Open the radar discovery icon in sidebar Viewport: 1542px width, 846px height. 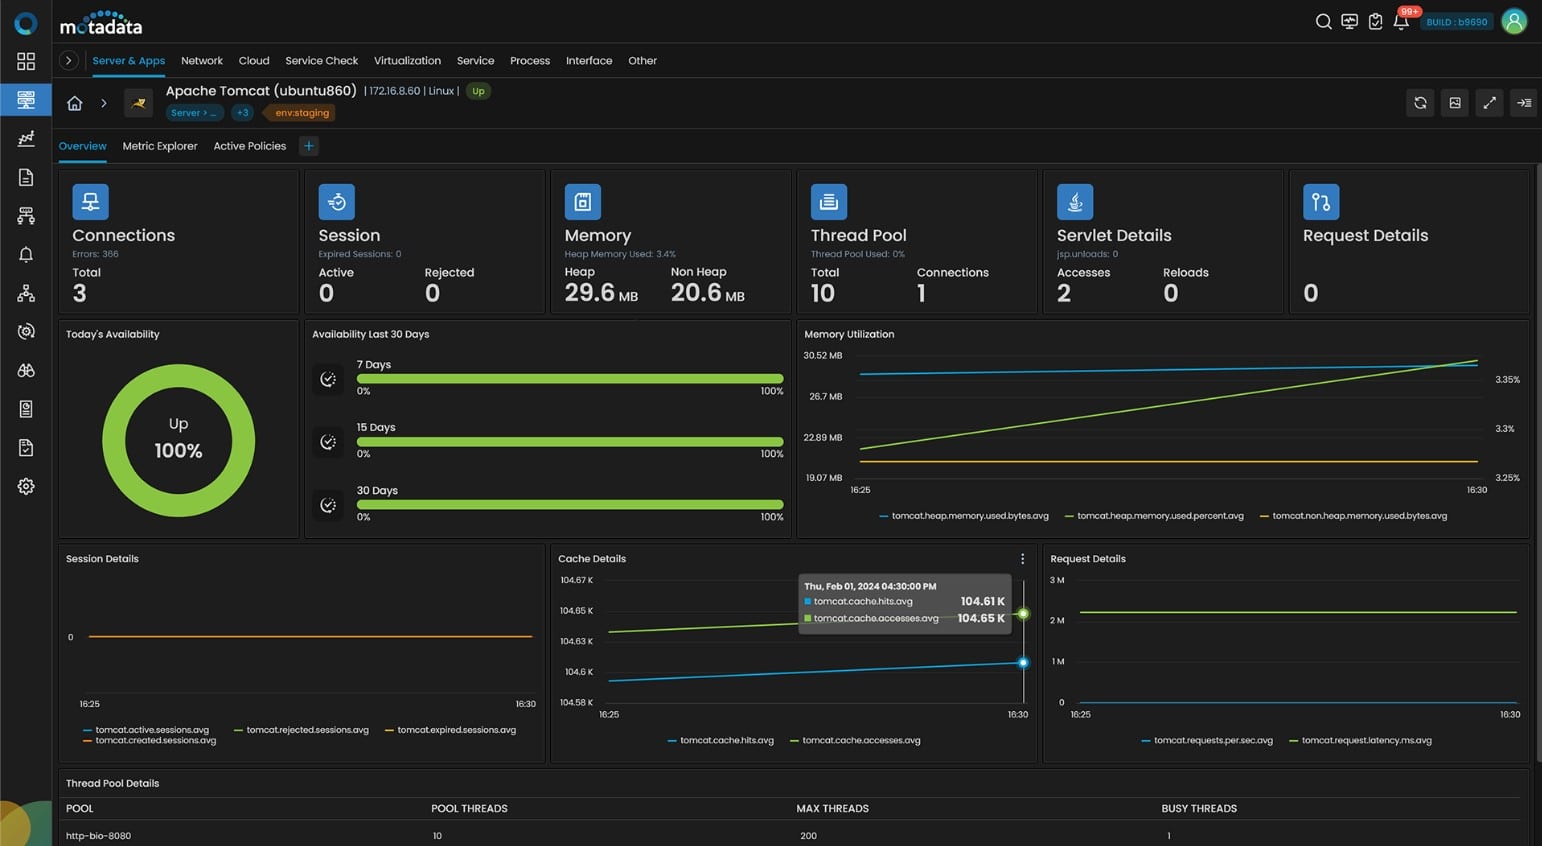(26, 331)
